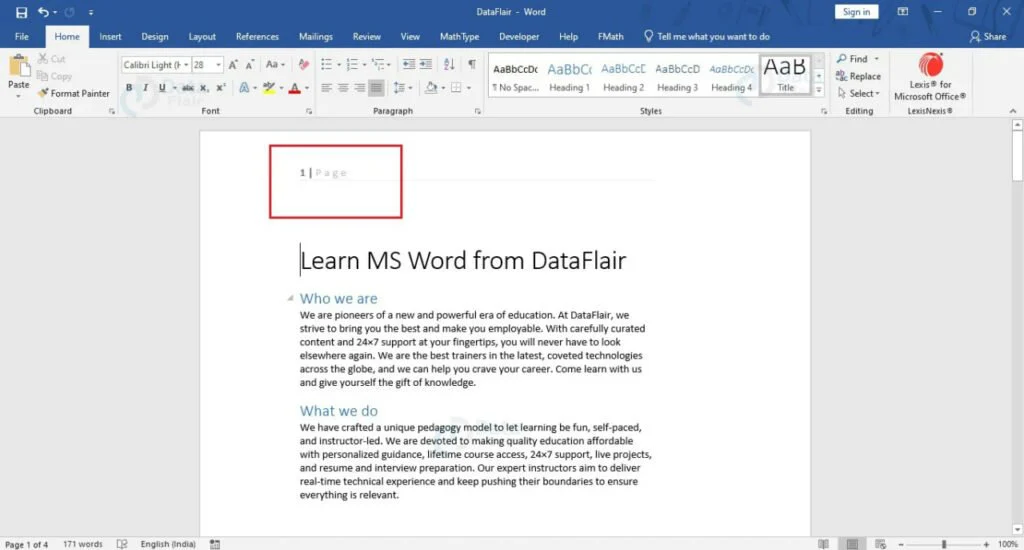Toggle Show/Hide paragraph marks
Image resolution: width=1024 pixels, height=550 pixels.
click(471, 64)
